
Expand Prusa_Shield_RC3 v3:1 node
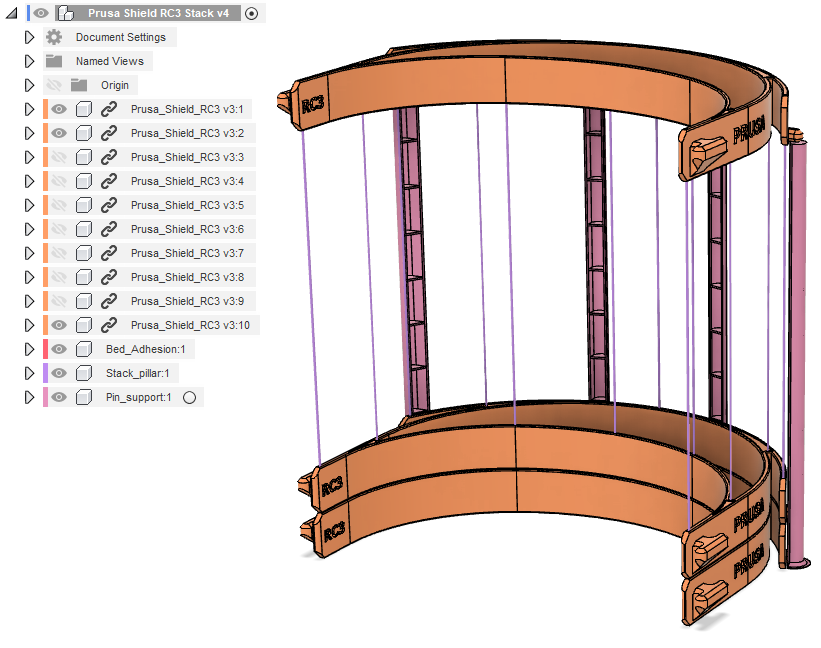point(29,109)
